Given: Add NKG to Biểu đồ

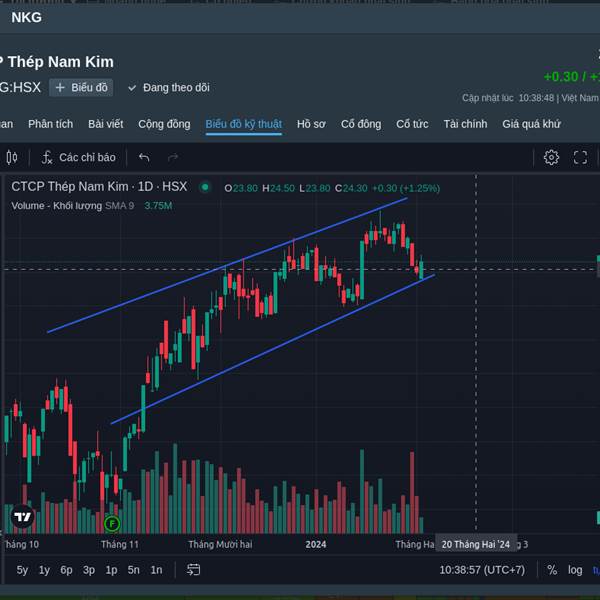Looking at the screenshot, I should point(81,88).
